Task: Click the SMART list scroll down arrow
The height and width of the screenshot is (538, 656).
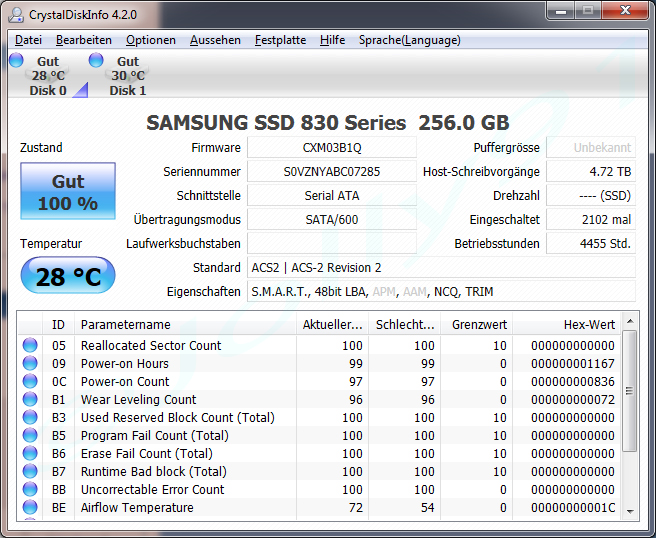Action: 630,512
